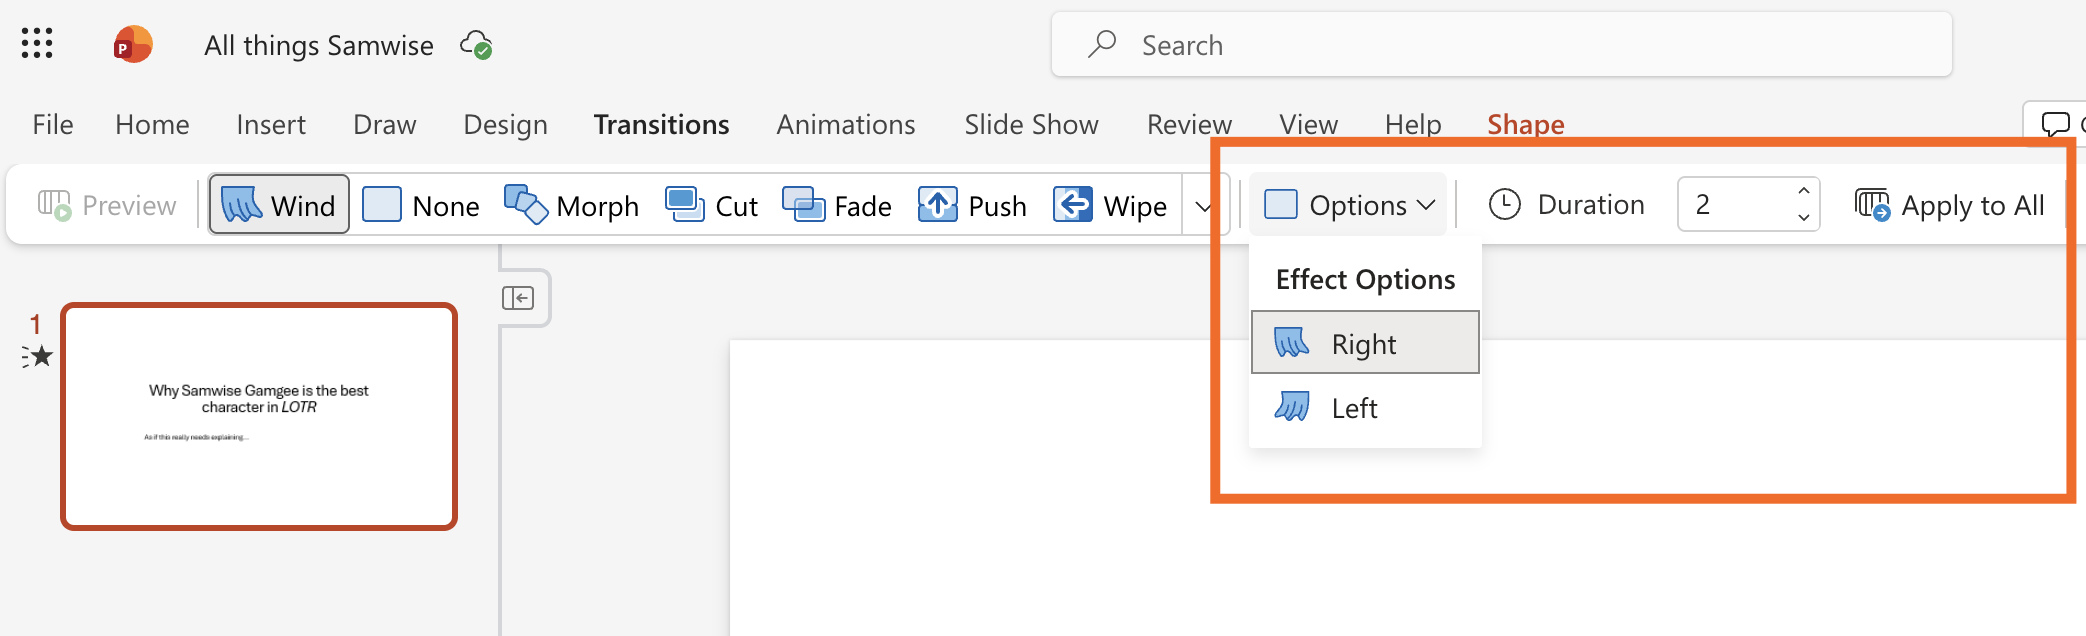The height and width of the screenshot is (636, 2086).
Task: Switch to the Slide Show tab
Action: 1031,124
